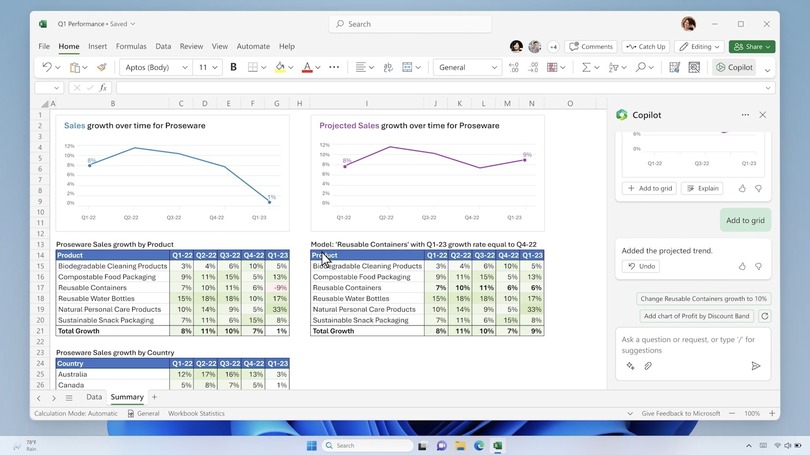Select 'Add chart of Profit by Discount Band' suggestion
Screen dimensions: 810x455
(696, 316)
